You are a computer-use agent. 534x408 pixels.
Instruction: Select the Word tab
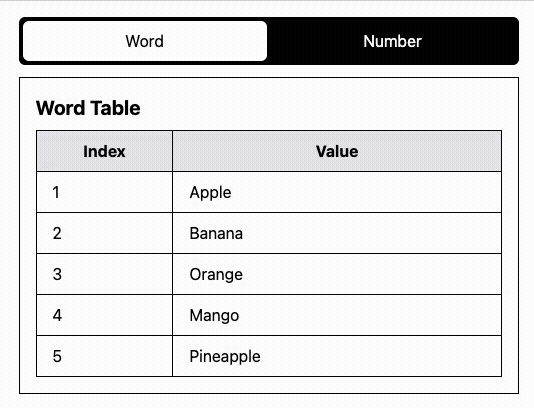[x=145, y=41]
